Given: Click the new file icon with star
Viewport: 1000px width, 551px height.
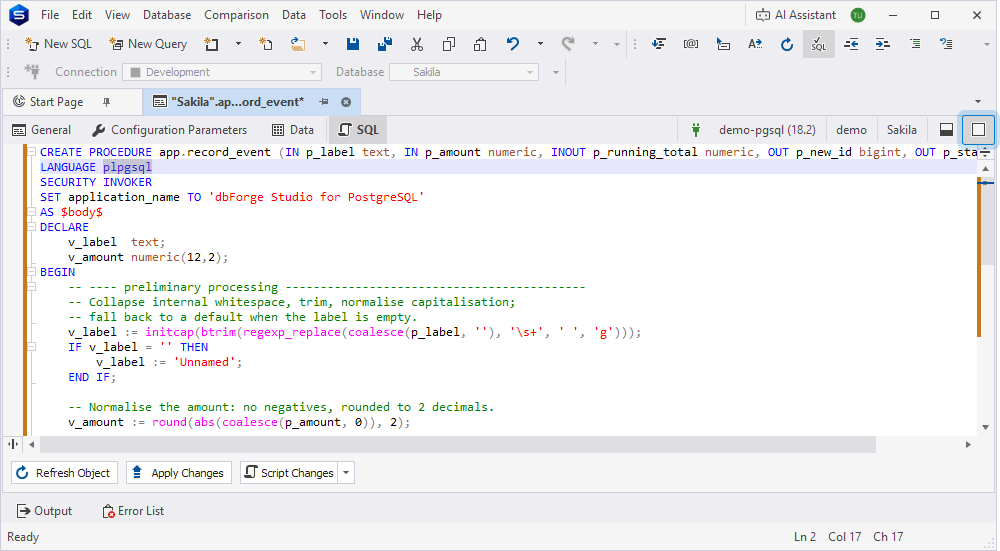Looking at the screenshot, I should point(266,44).
